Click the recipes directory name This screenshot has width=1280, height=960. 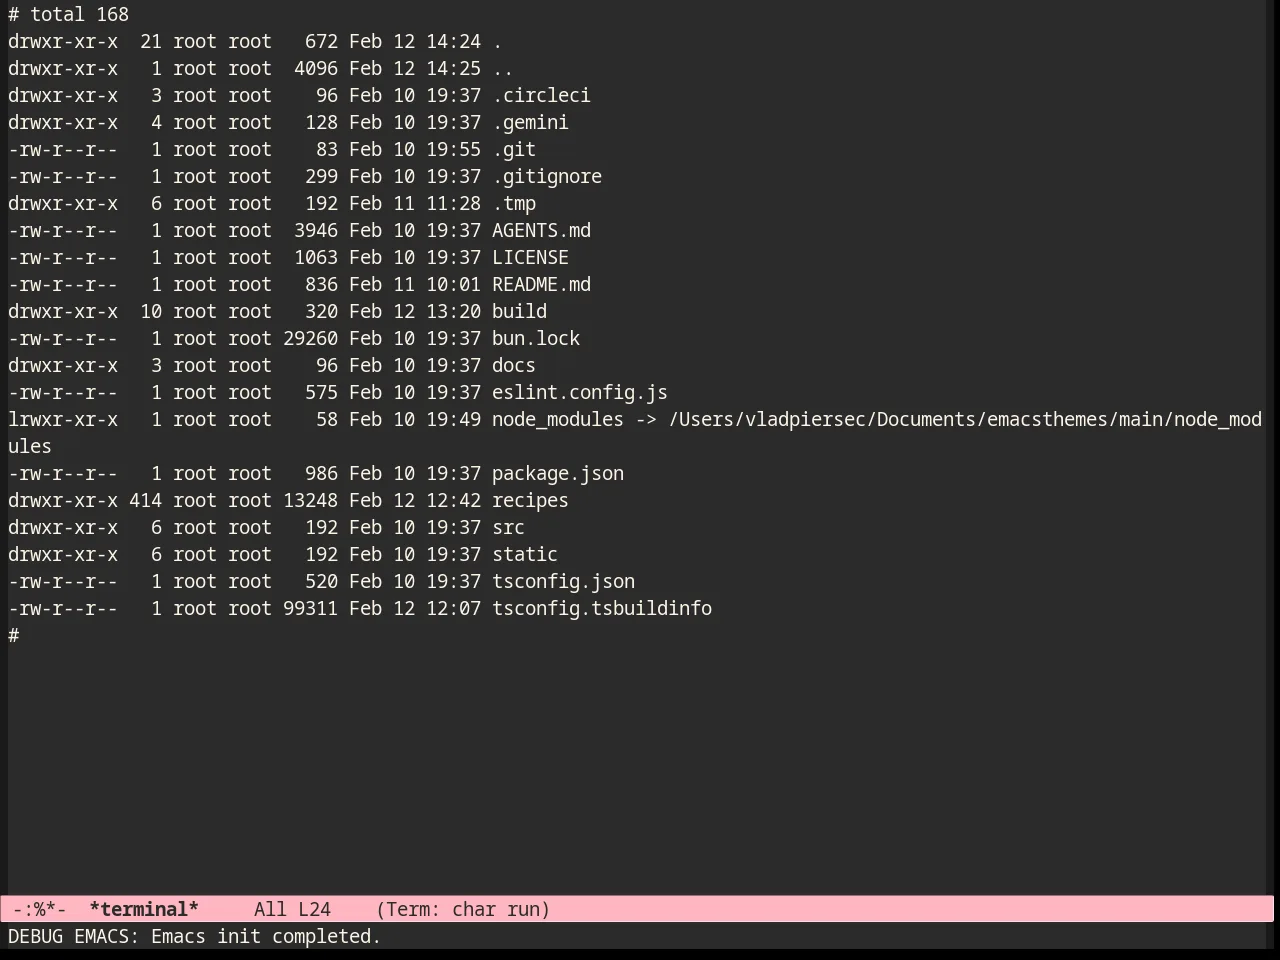coord(530,500)
